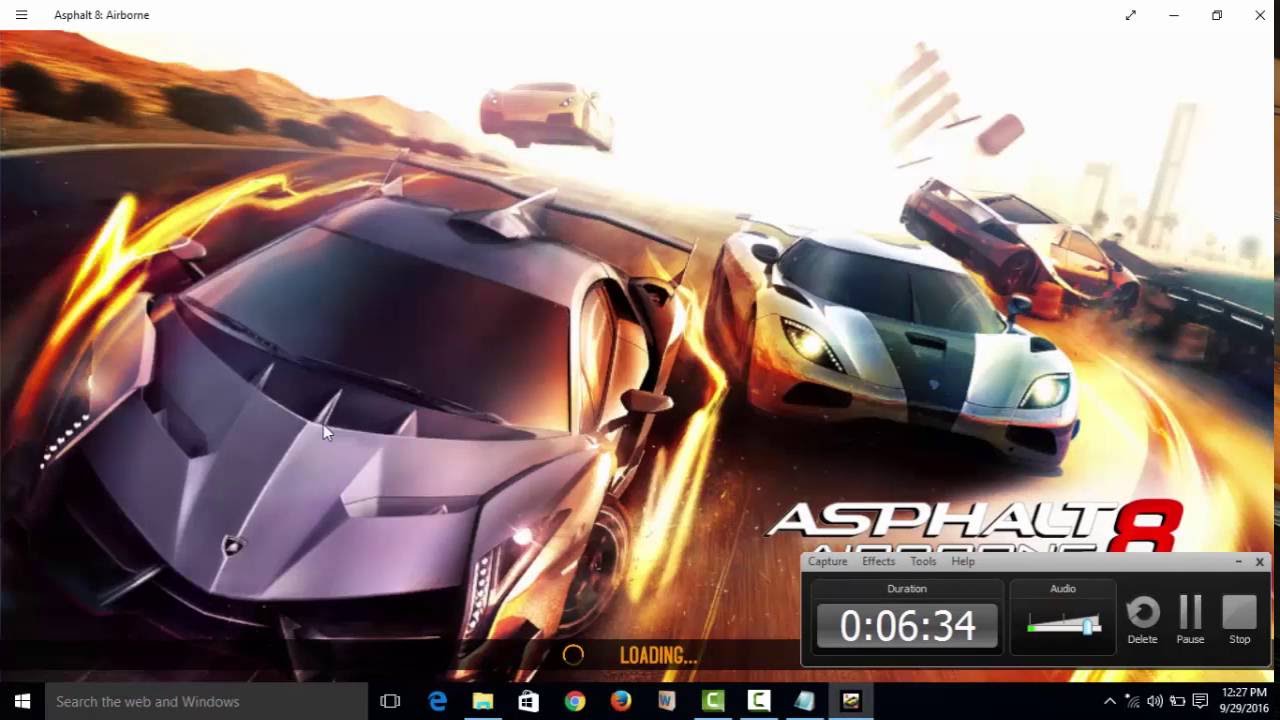Stop the screen recording
The width and height of the screenshot is (1280, 720).
(1239, 620)
